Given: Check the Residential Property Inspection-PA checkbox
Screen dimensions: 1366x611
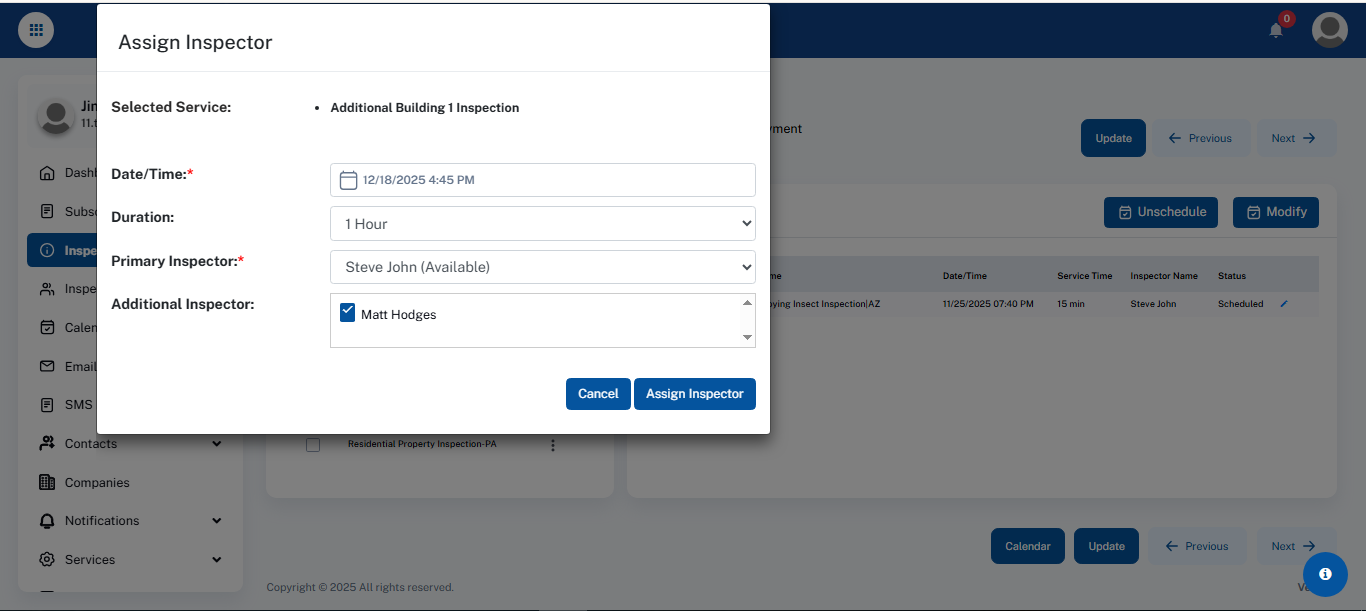Looking at the screenshot, I should (313, 445).
